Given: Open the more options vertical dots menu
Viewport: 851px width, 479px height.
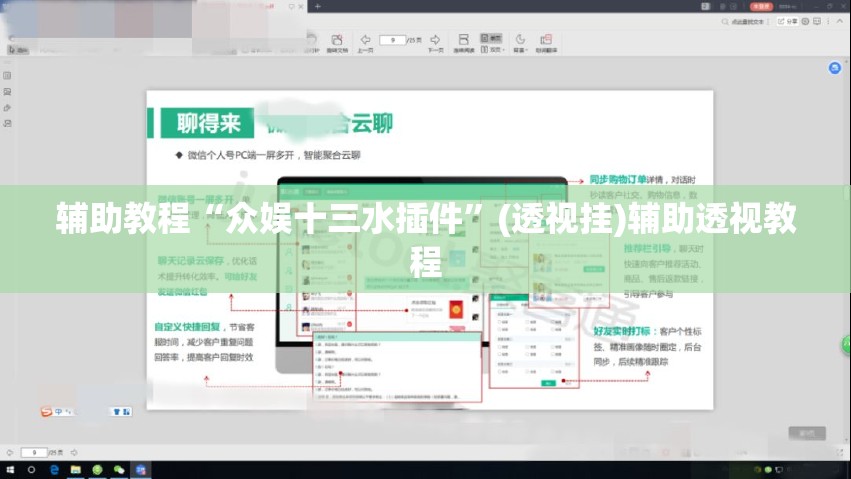Looking at the screenshot, I should [828, 21].
